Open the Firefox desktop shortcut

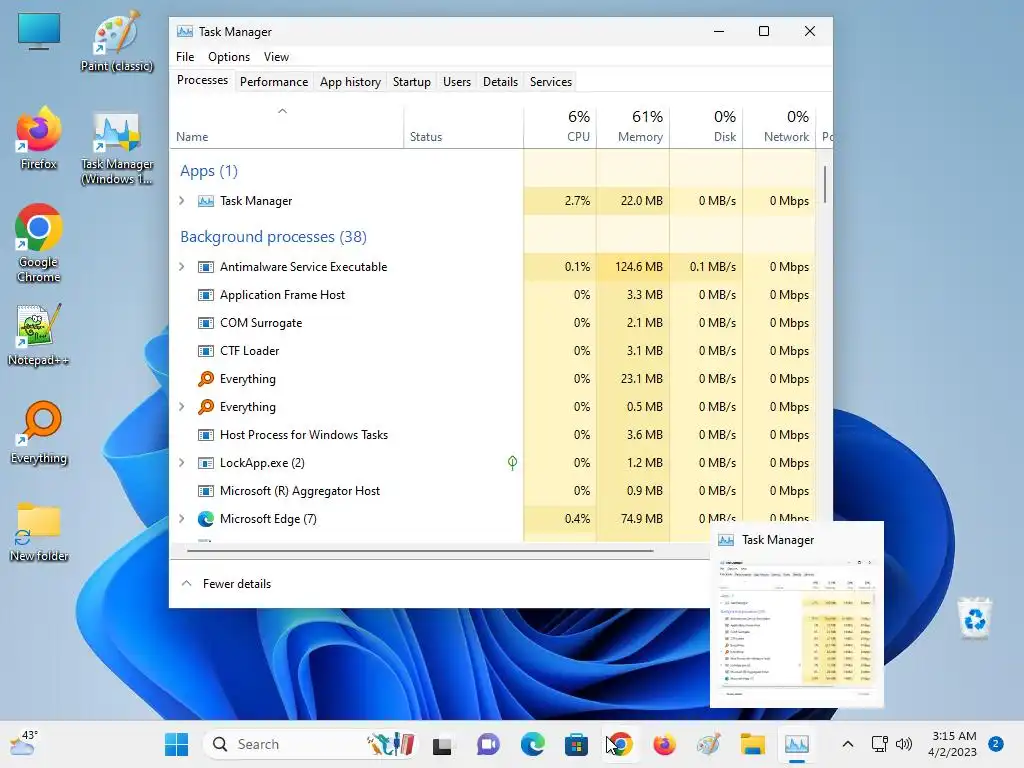[39, 138]
